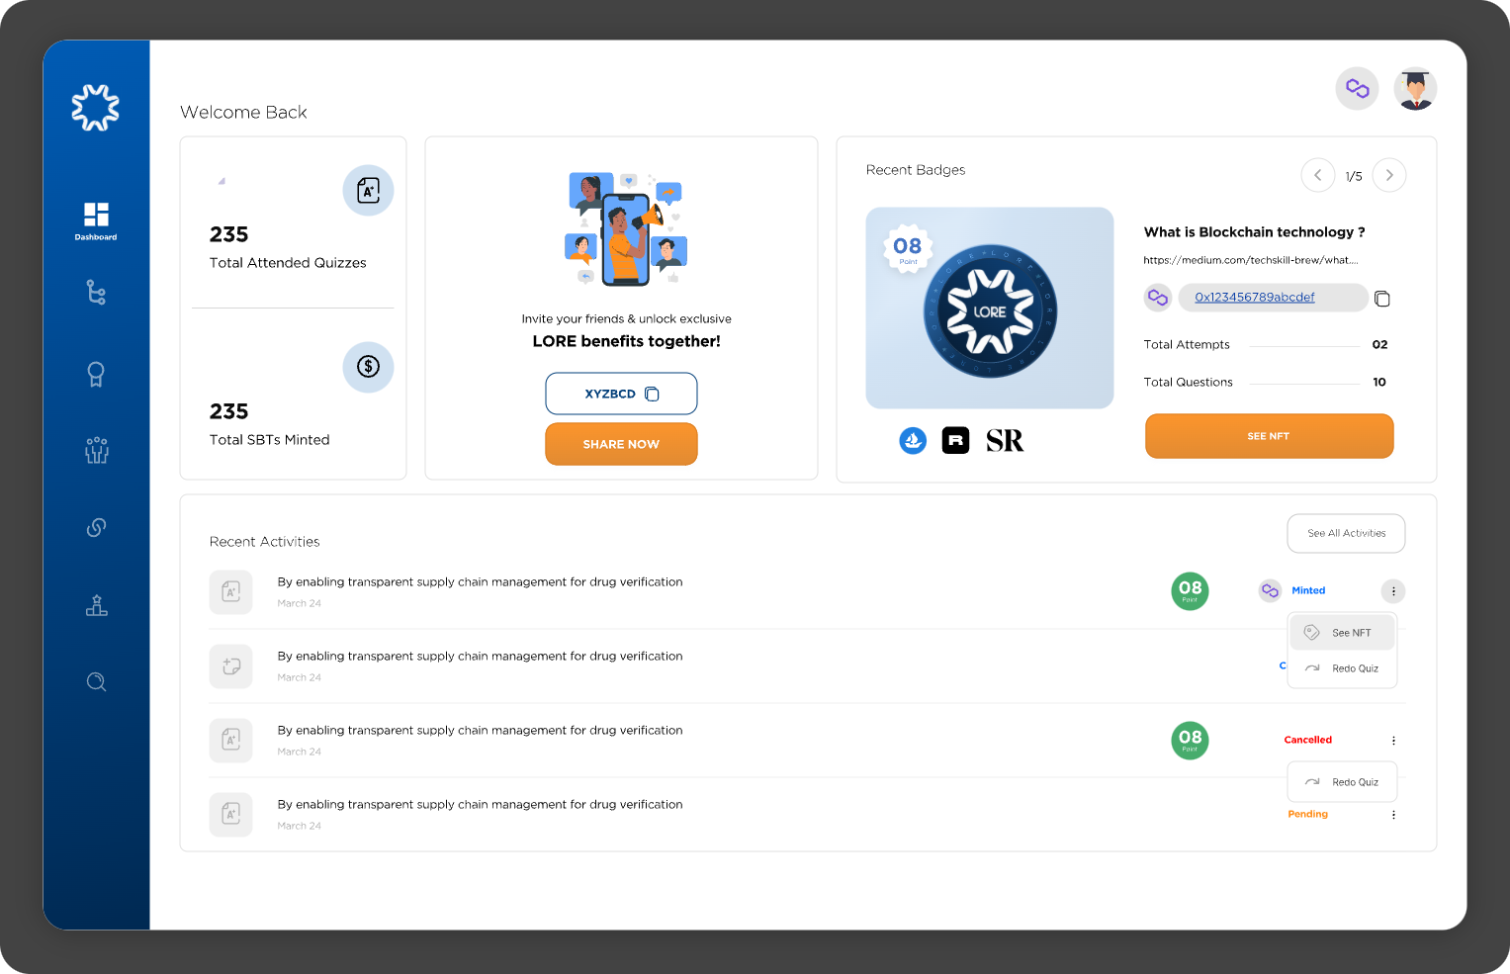Open the badge ribbon sidebar icon
The image size is (1510, 974).
pos(96,374)
